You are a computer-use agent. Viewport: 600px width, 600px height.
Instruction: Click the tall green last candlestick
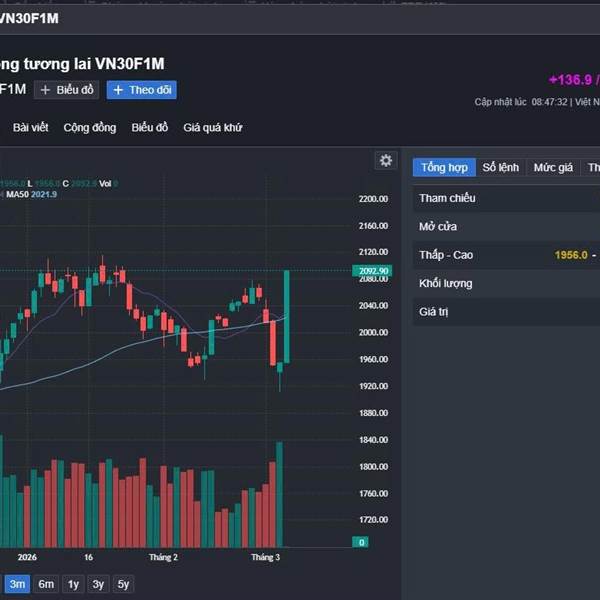coord(287,315)
